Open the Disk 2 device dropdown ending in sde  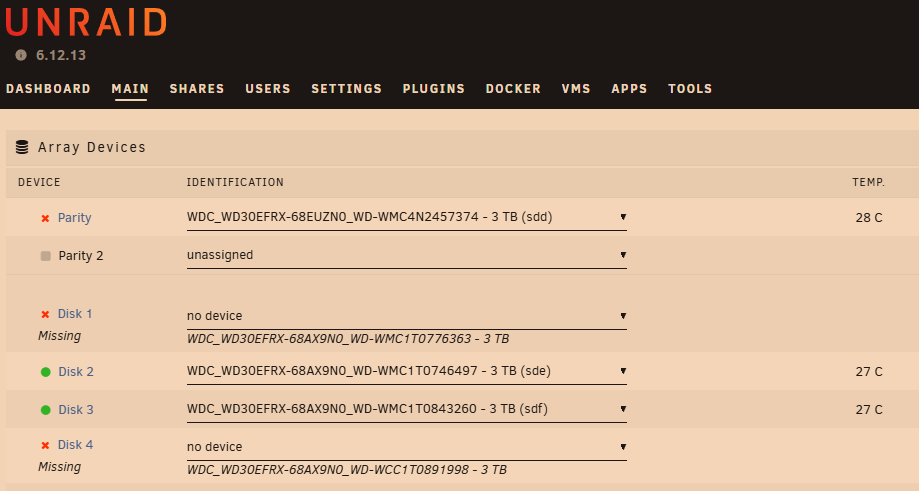tap(407, 371)
